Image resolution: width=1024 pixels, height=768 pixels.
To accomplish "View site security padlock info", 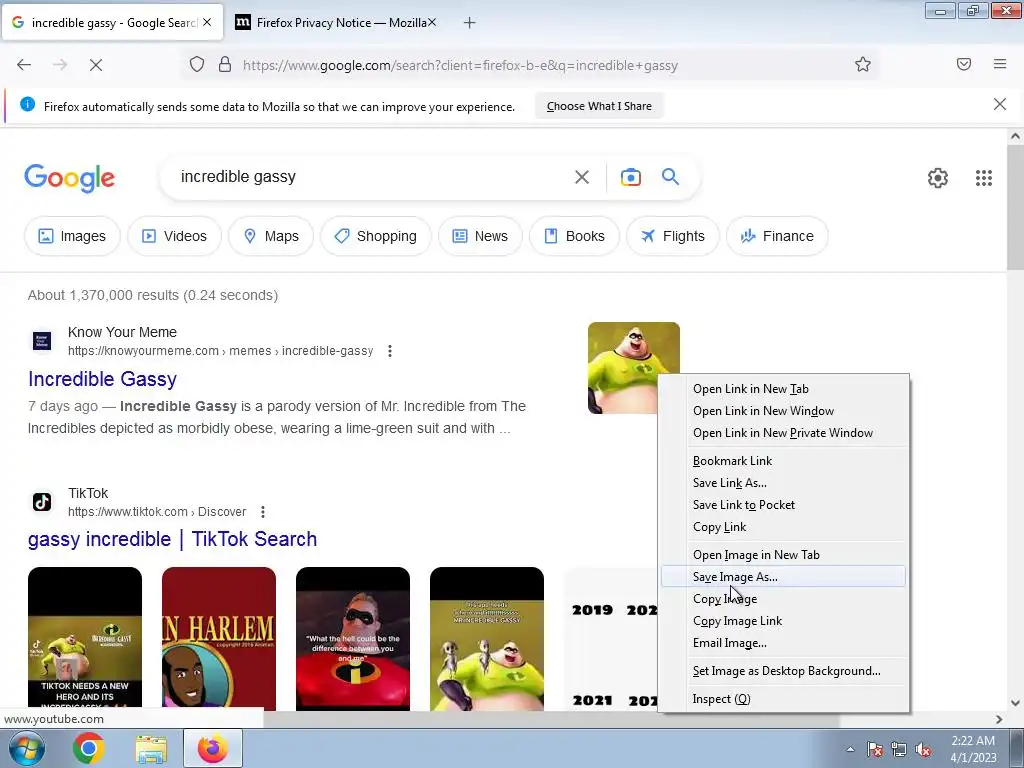I will [x=225, y=65].
